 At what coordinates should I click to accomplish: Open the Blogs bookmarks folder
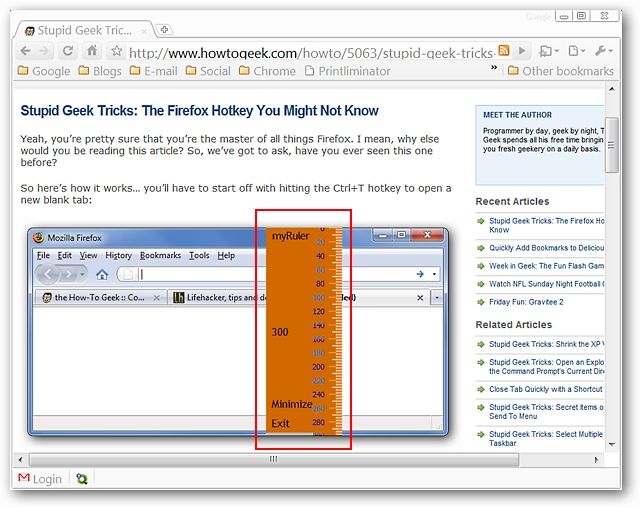[x=100, y=71]
